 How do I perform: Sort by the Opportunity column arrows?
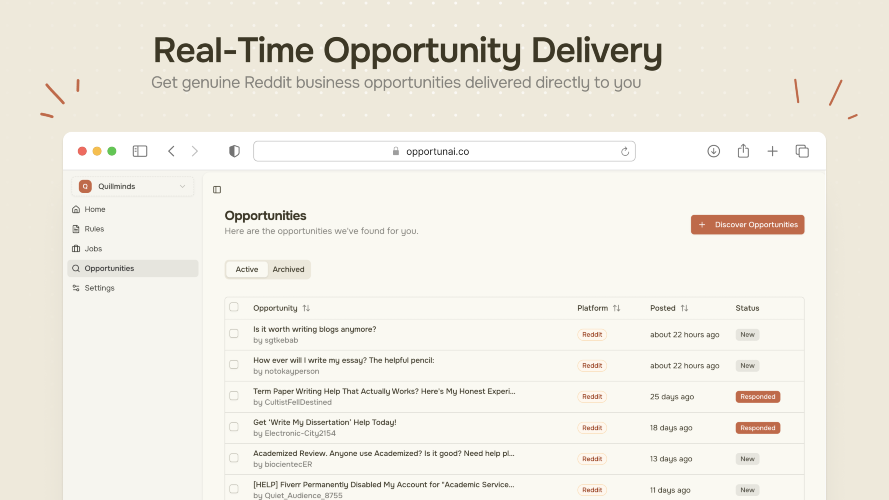click(306, 308)
